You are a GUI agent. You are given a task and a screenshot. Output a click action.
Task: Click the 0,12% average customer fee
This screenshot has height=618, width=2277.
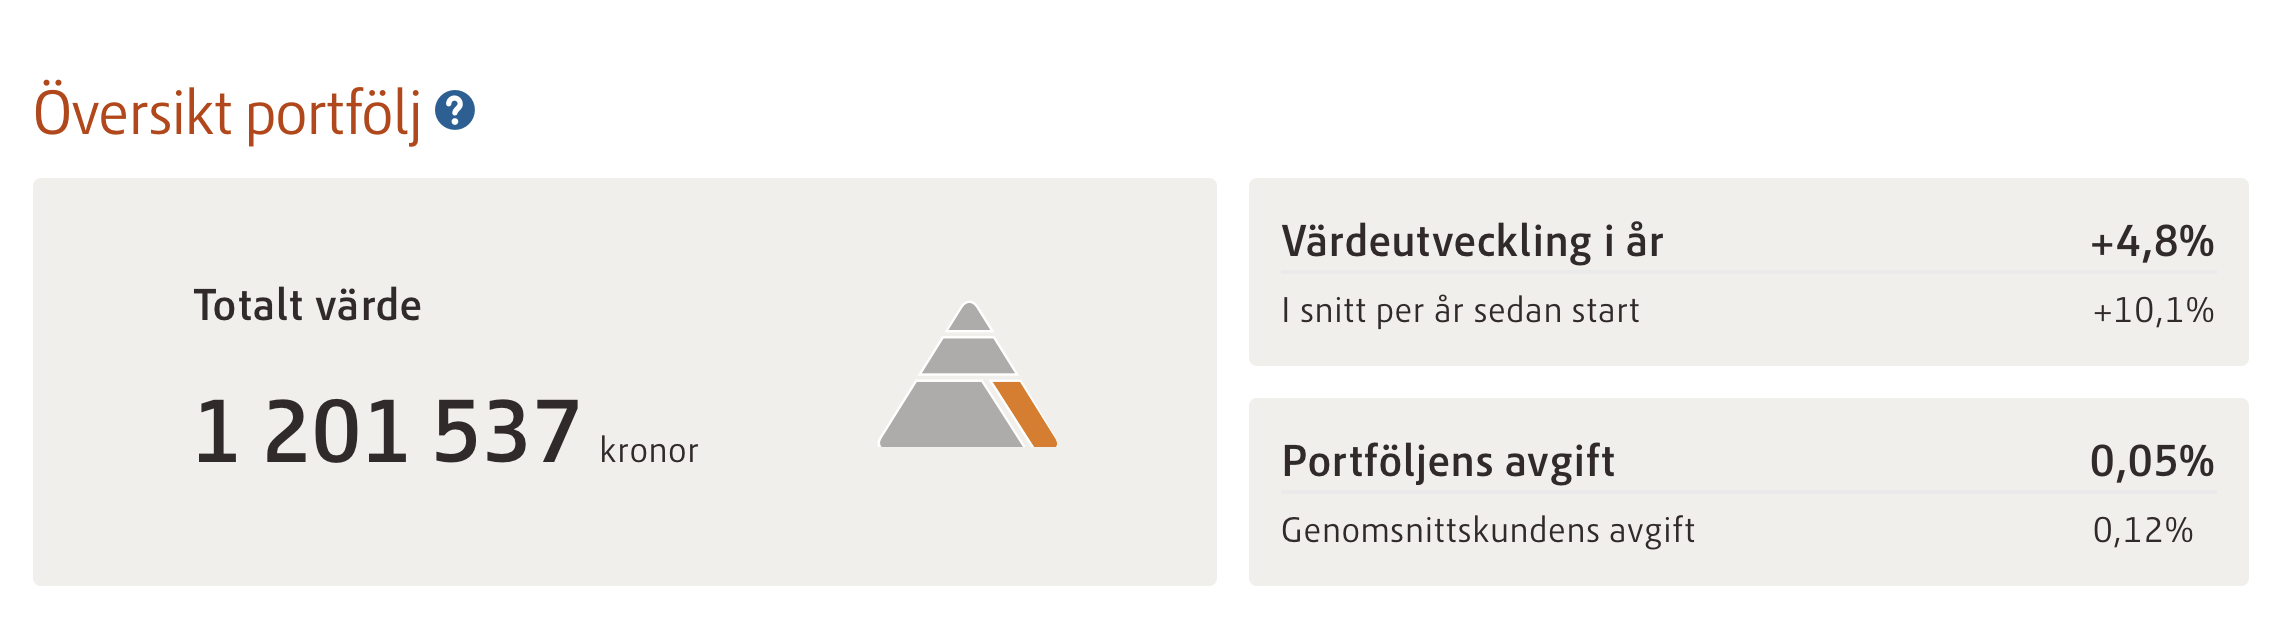[x=2143, y=530]
